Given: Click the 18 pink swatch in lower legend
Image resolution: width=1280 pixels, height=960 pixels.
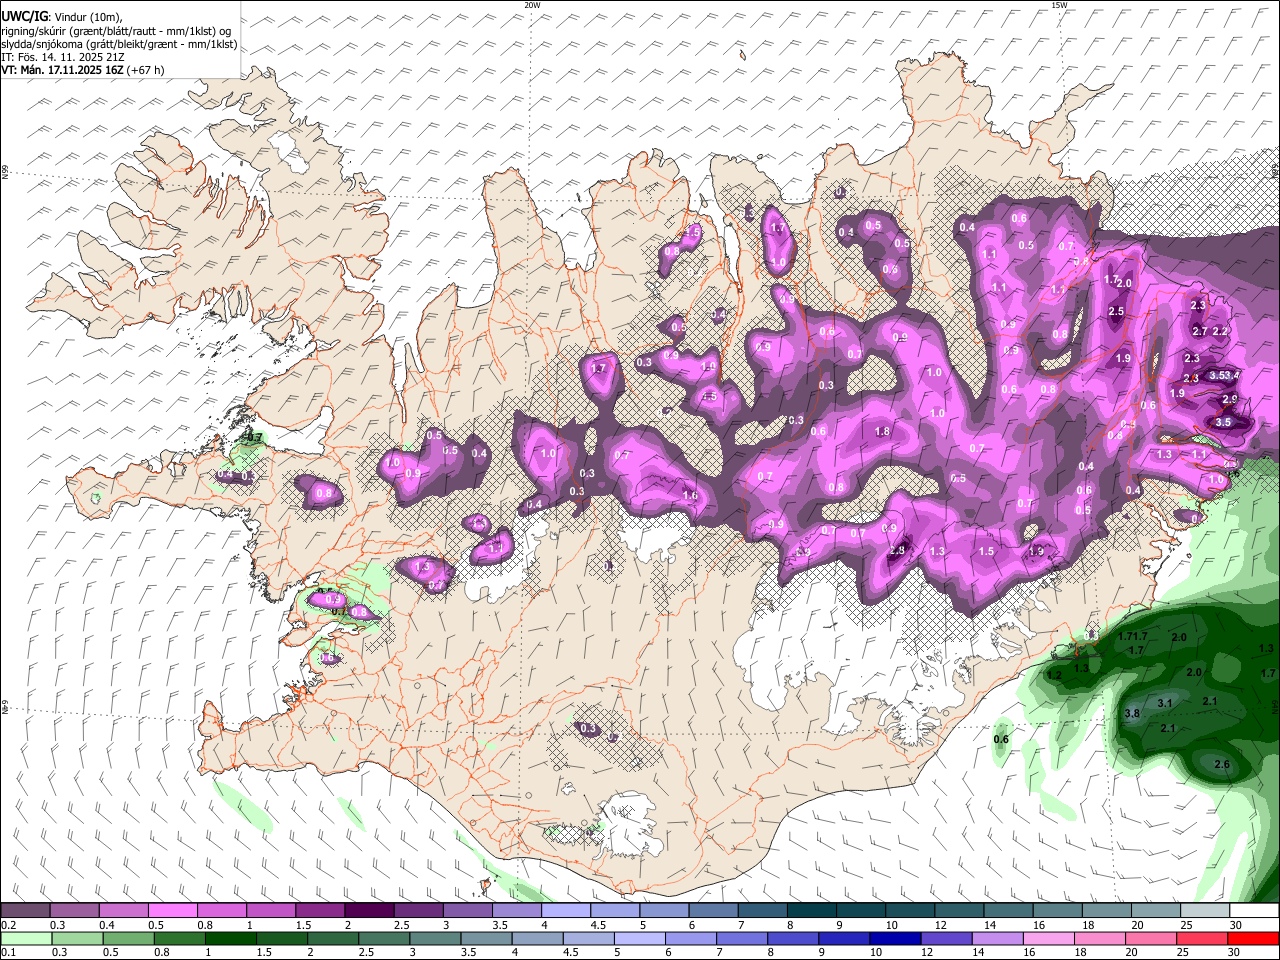Looking at the screenshot, I should [x=1100, y=938].
